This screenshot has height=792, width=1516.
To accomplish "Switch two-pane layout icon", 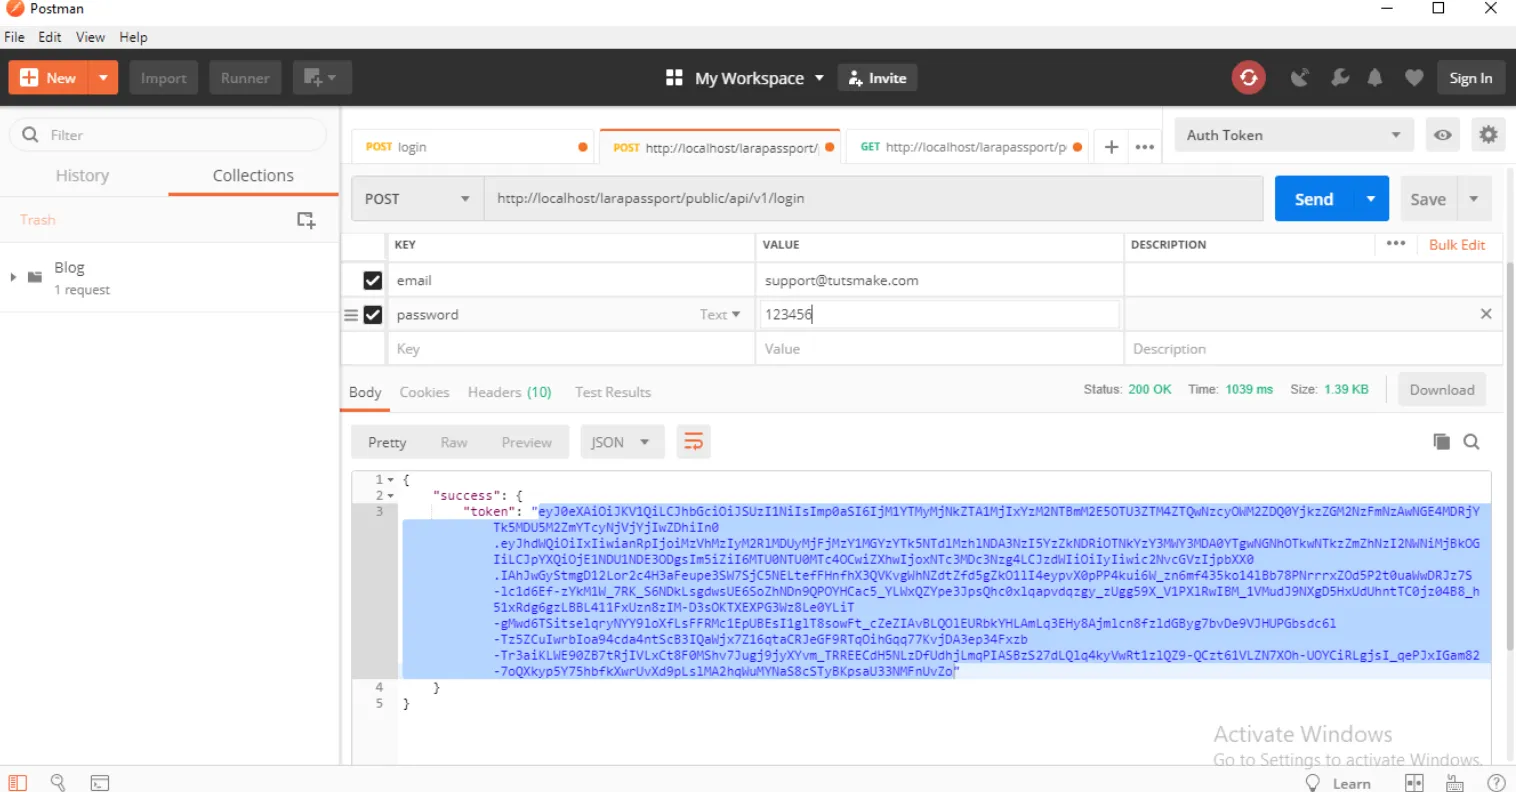I will pyautogui.click(x=1414, y=783).
